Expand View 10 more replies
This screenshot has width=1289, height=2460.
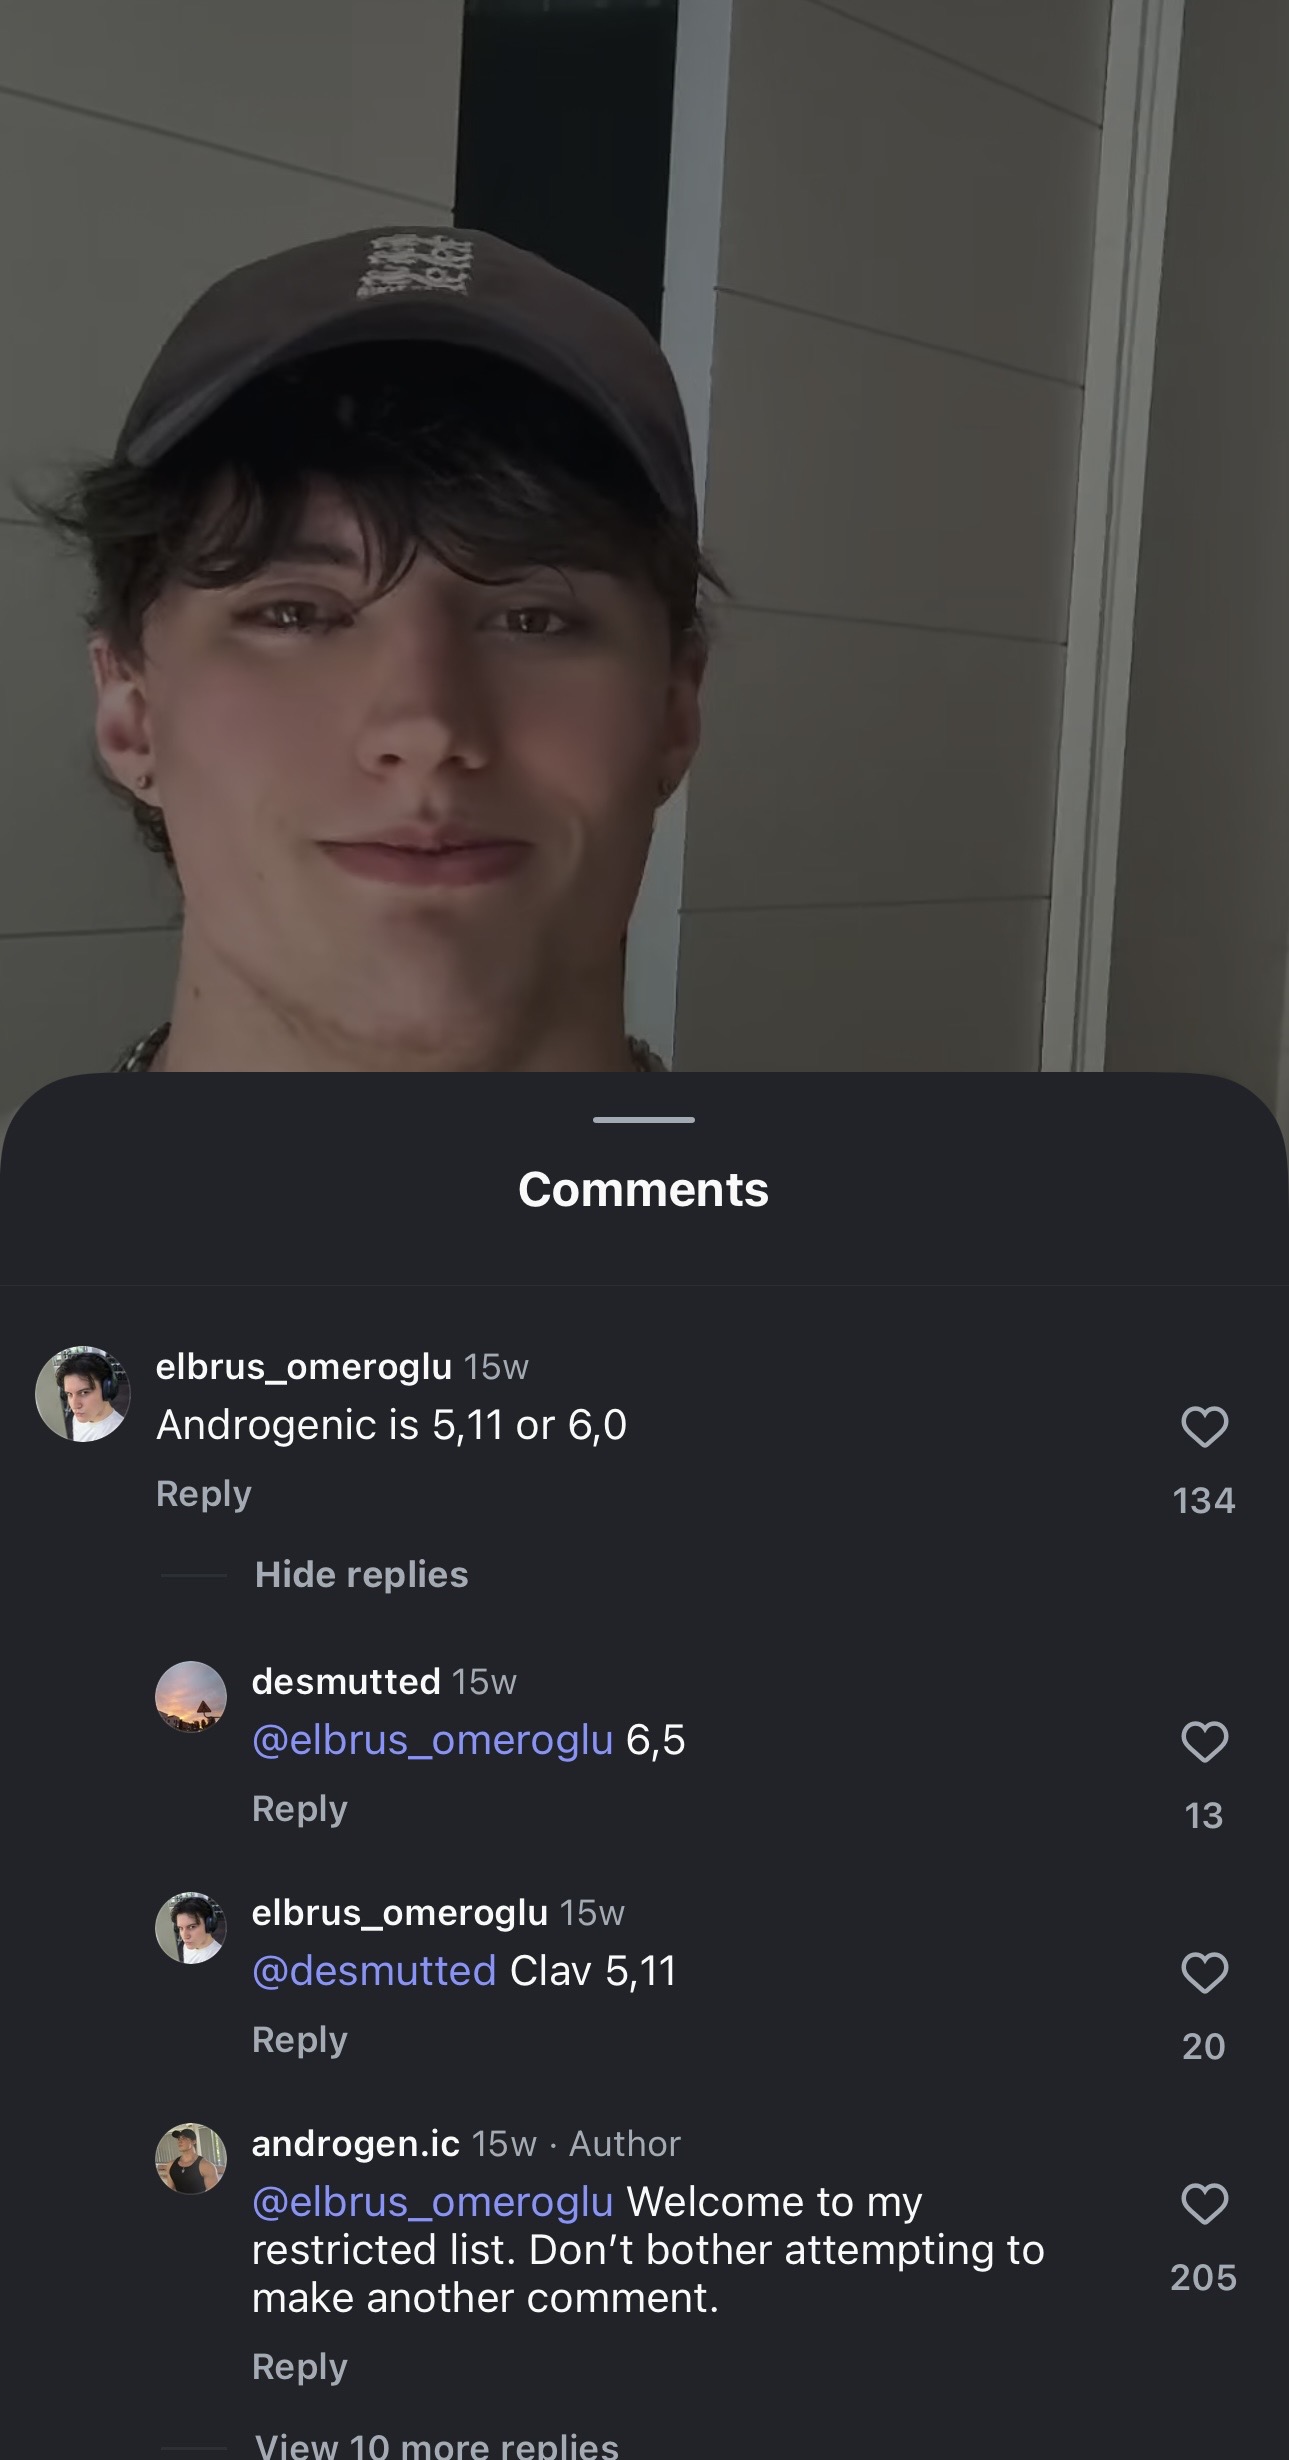pos(436,2444)
